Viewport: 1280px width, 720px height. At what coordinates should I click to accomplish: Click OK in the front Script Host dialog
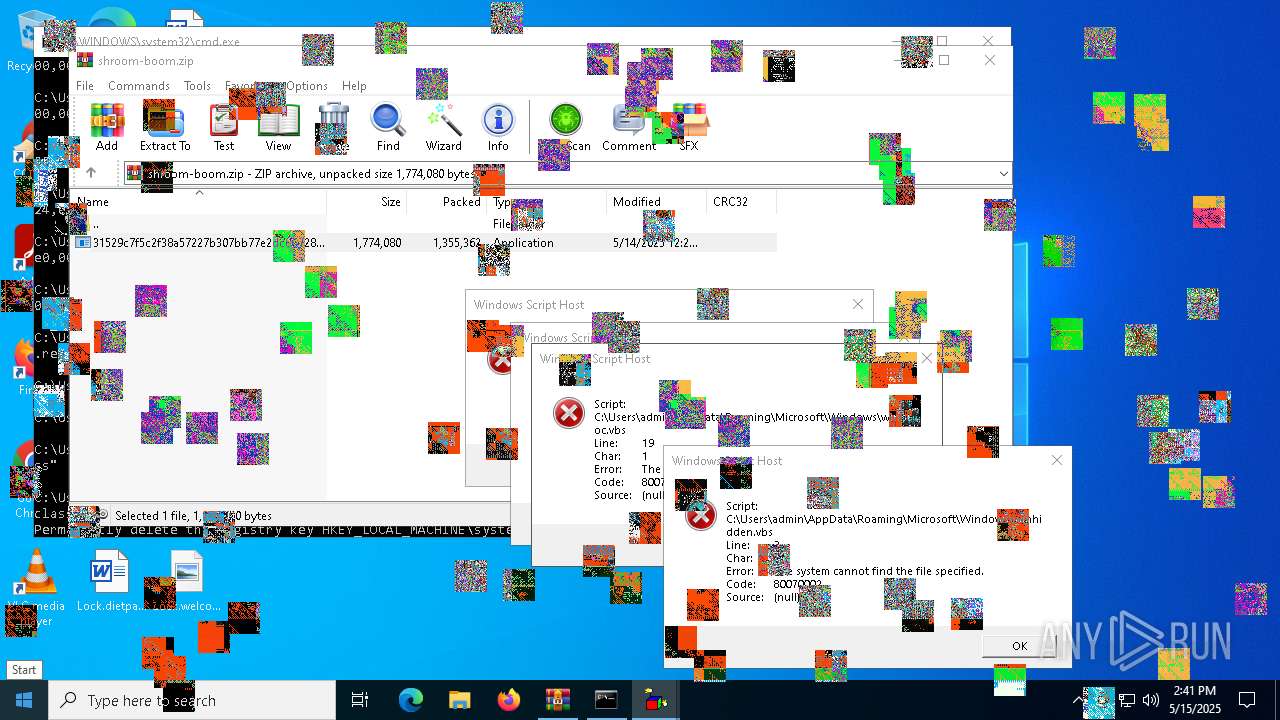point(1019,646)
